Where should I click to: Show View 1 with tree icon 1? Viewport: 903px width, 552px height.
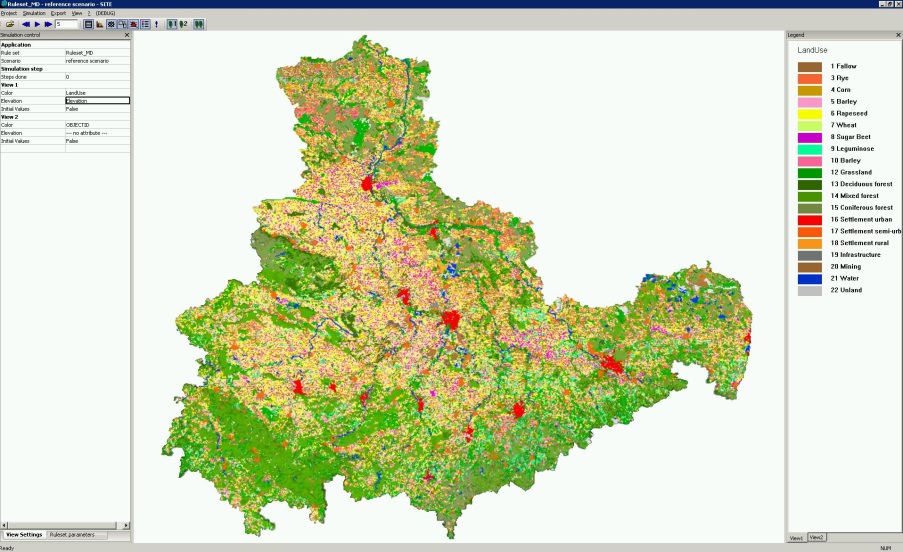click(x=172, y=24)
